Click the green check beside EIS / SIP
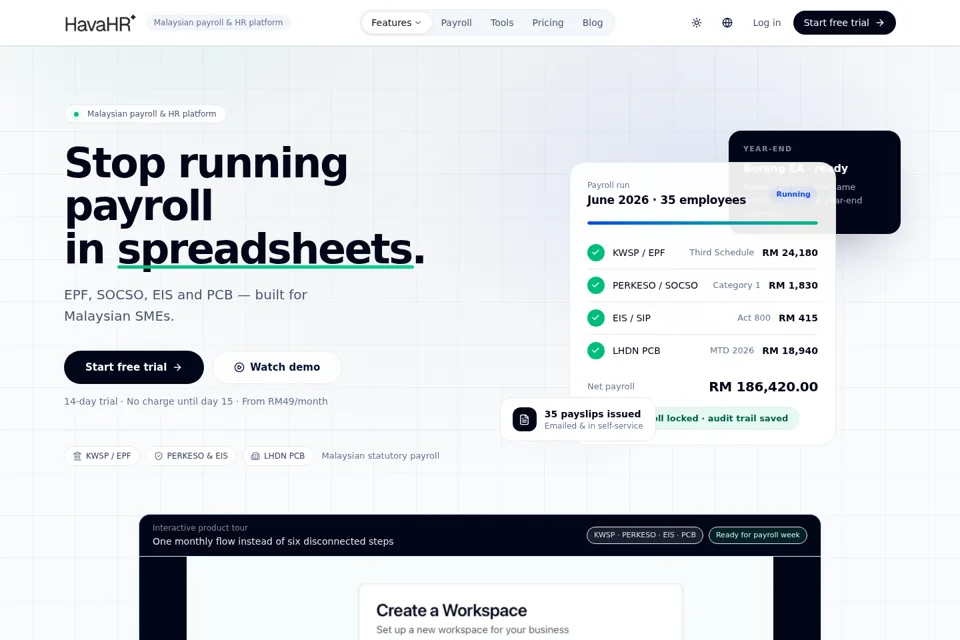 coord(596,318)
